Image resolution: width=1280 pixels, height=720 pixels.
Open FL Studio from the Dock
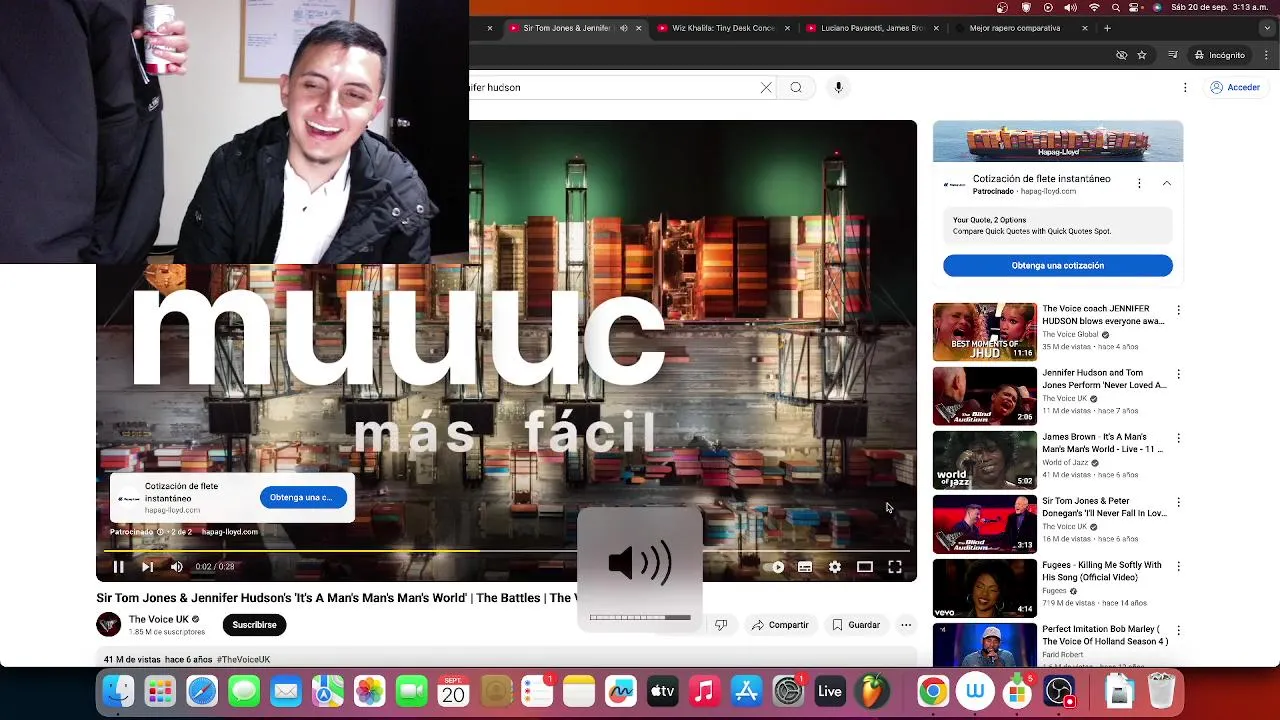[872, 691]
